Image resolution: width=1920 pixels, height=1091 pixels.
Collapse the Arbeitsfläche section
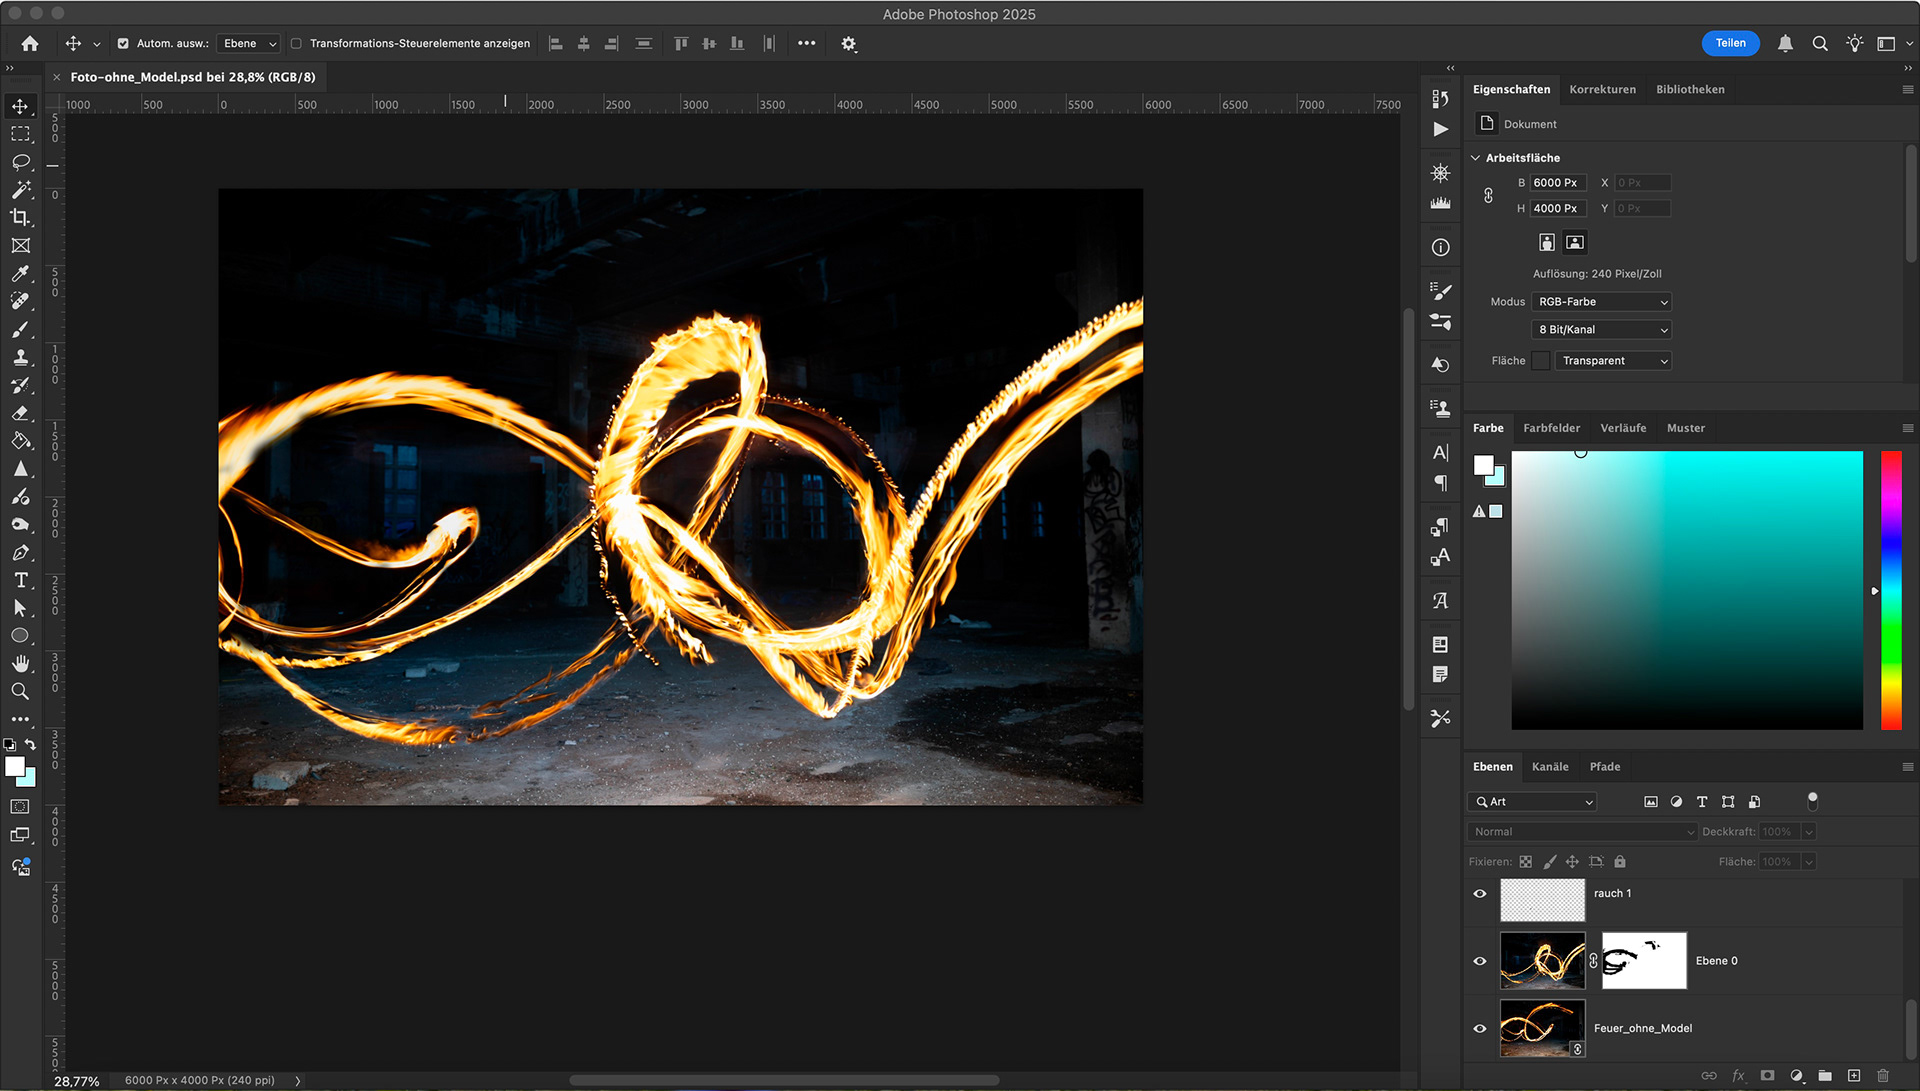coord(1476,158)
